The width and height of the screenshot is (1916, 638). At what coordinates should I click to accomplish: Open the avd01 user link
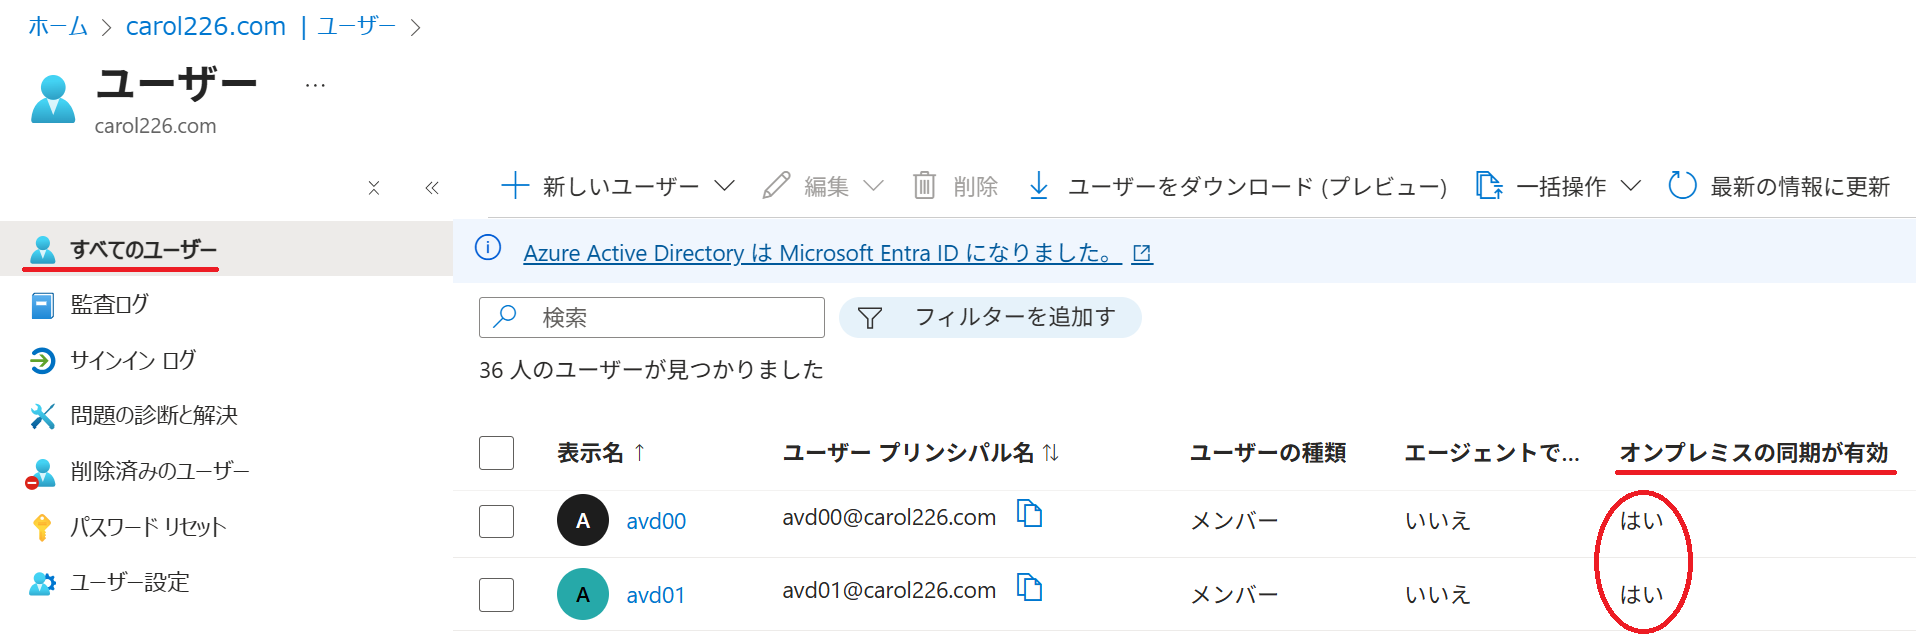(656, 595)
